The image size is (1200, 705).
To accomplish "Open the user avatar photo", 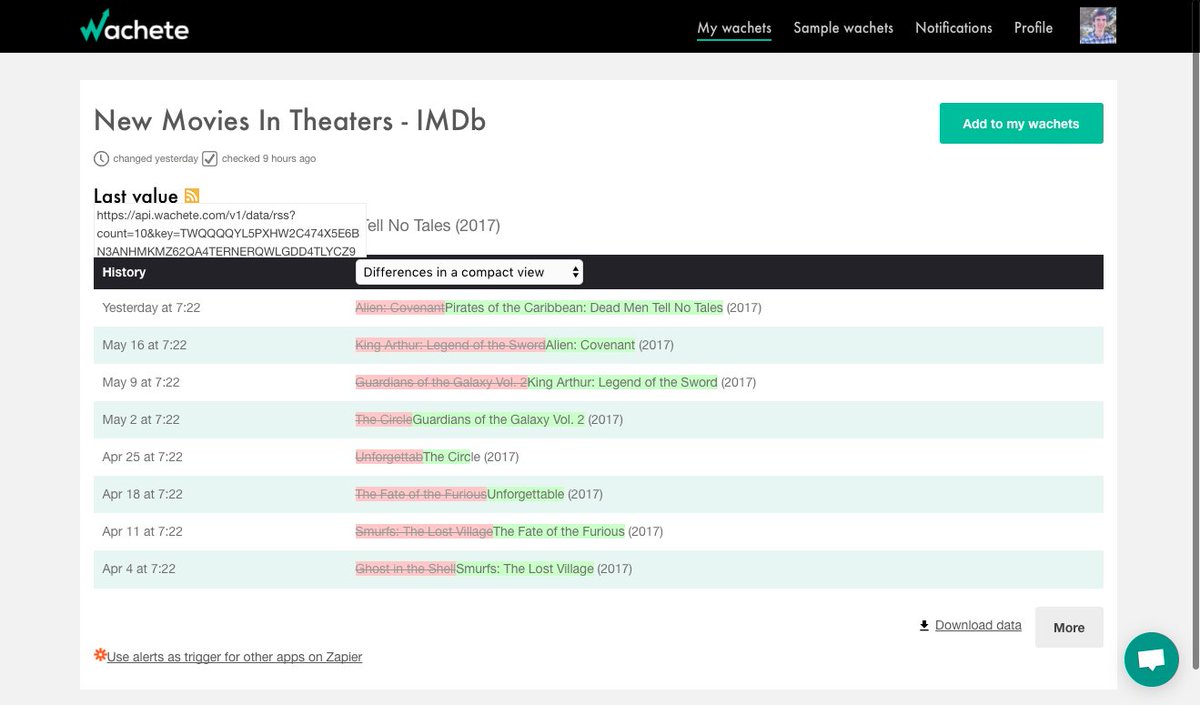I will [x=1098, y=26].
